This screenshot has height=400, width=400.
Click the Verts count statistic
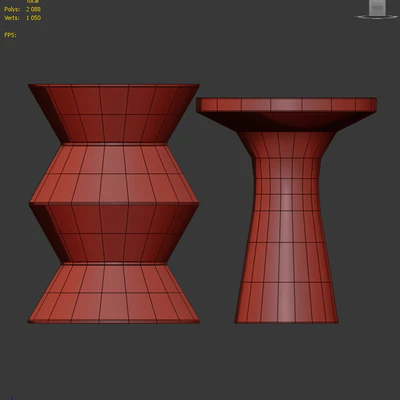[x=22, y=18]
